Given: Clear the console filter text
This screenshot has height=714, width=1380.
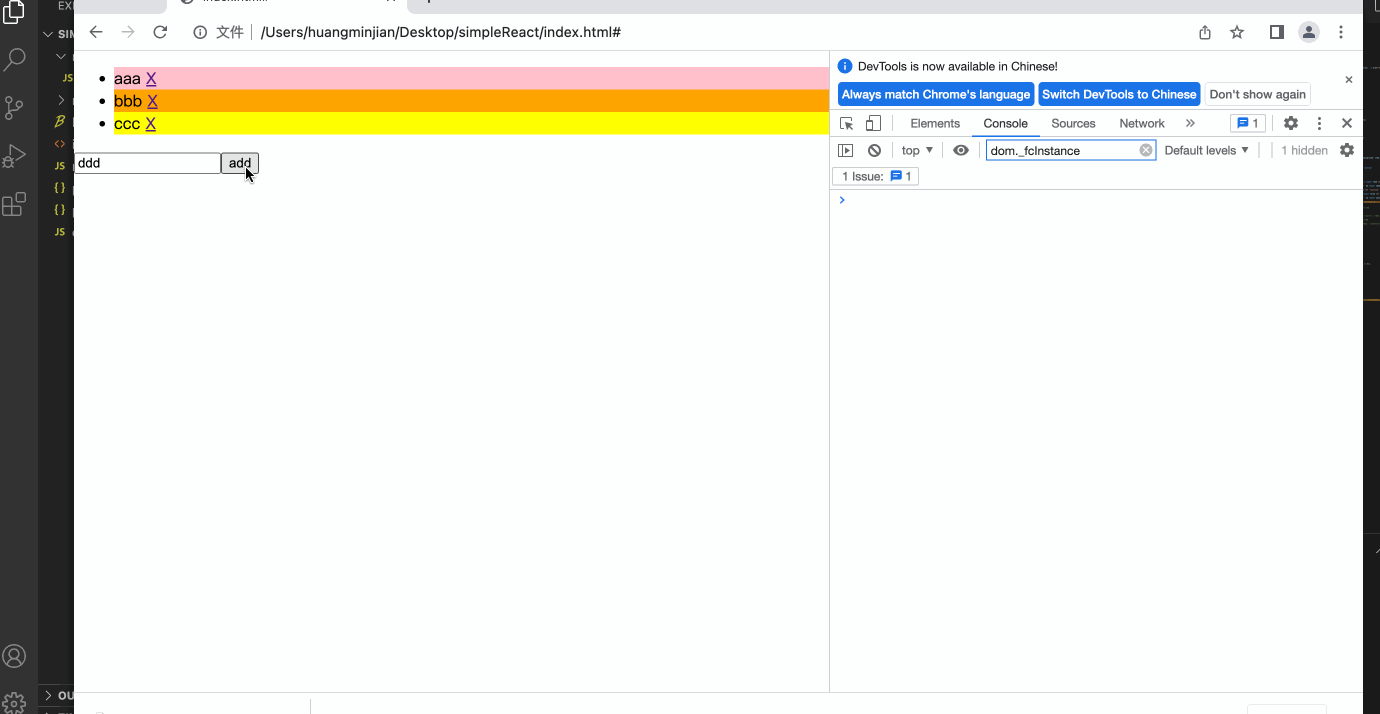Looking at the screenshot, I should (1146, 150).
